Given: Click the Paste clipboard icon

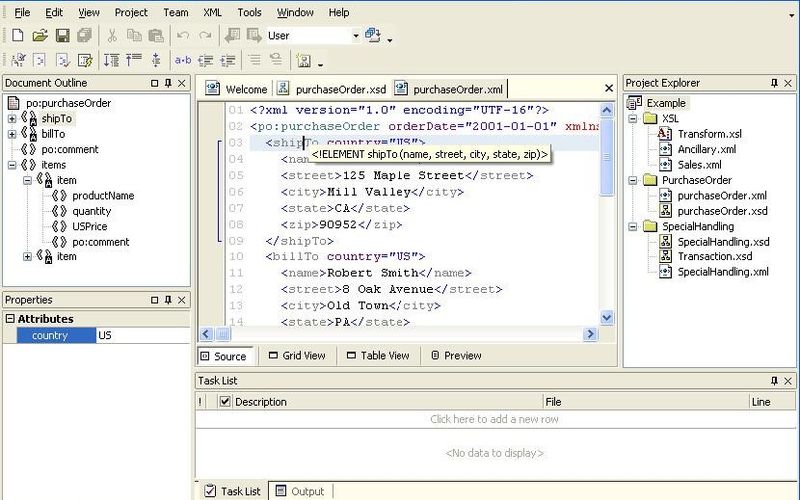Looking at the screenshot, I should pyautogui.click(x=156, y=35).
